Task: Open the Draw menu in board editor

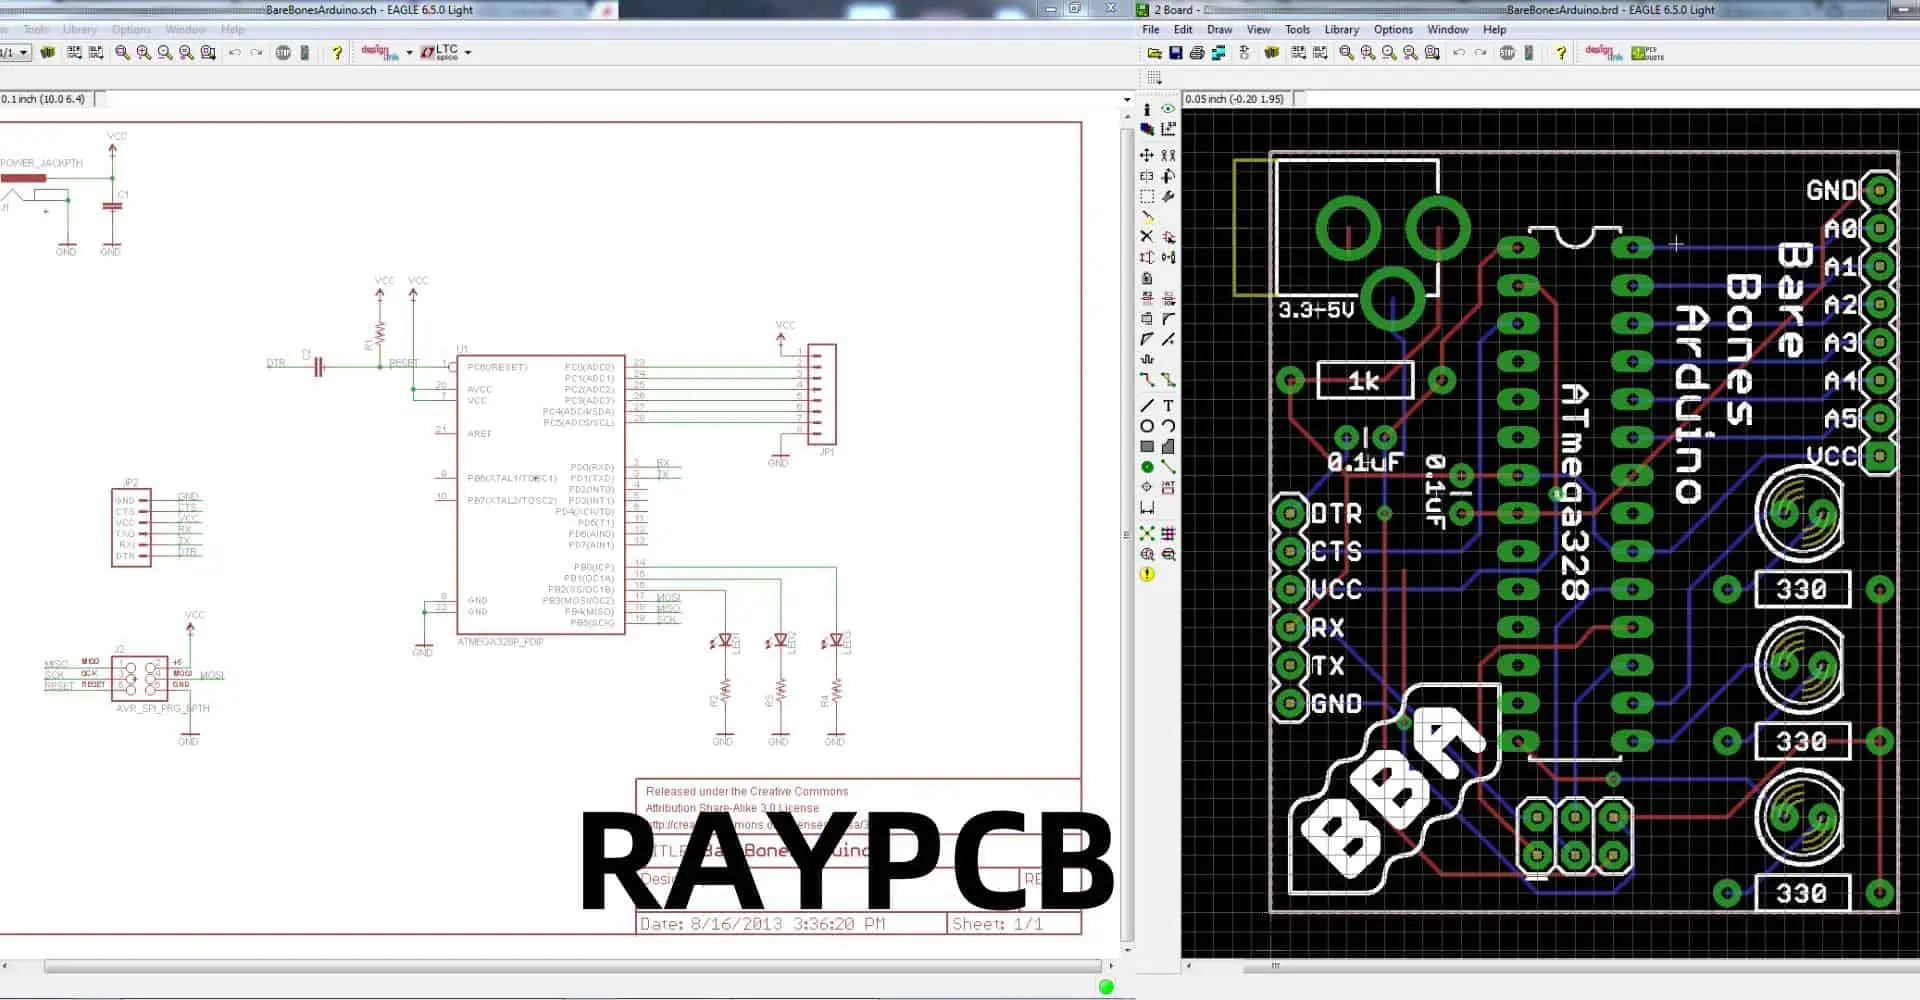Action: (1219, 30)
